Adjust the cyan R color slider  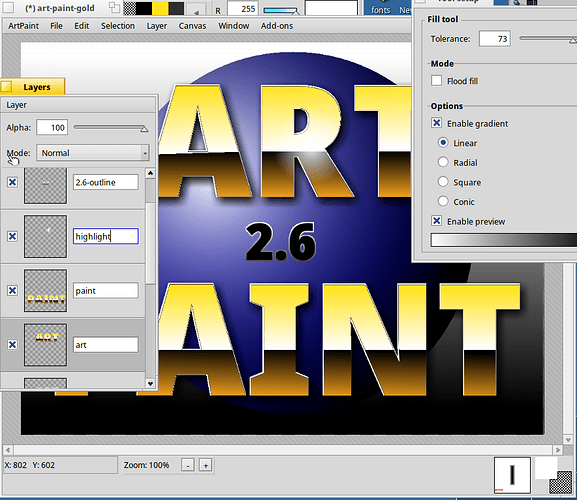[281, 10]
